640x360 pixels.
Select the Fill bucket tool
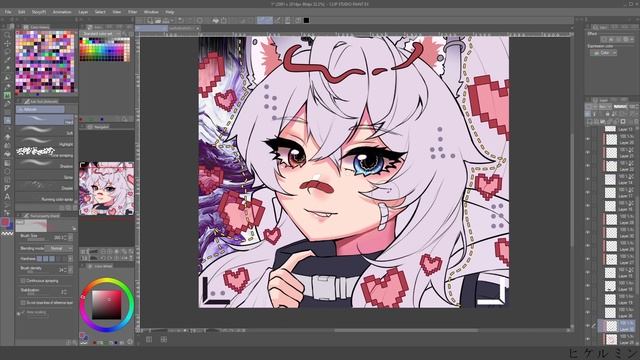click(7, 154)
